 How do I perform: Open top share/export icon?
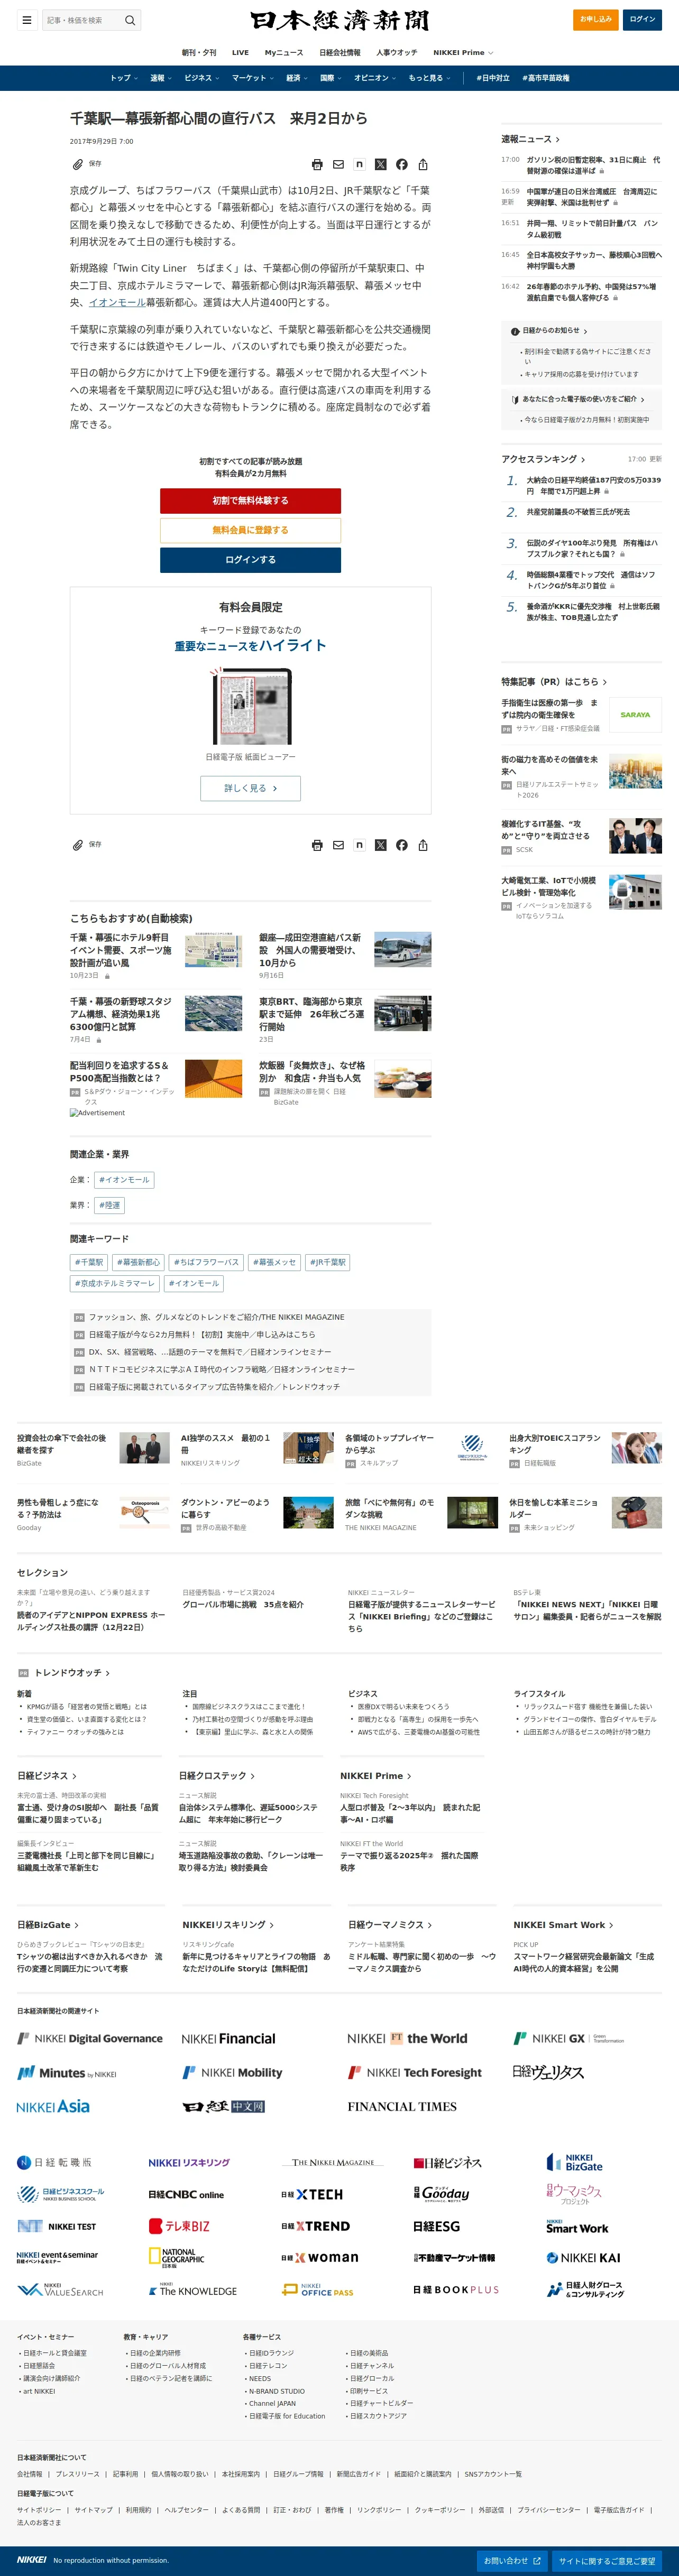coord(423,164)
